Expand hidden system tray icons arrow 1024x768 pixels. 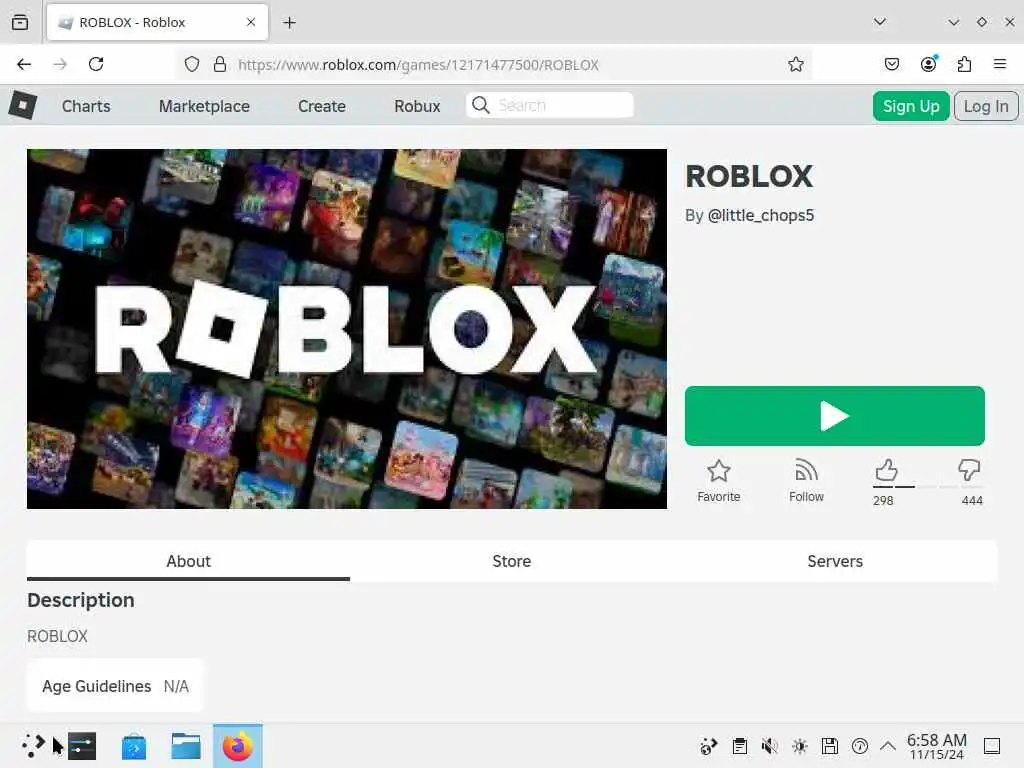pos(888,746)
